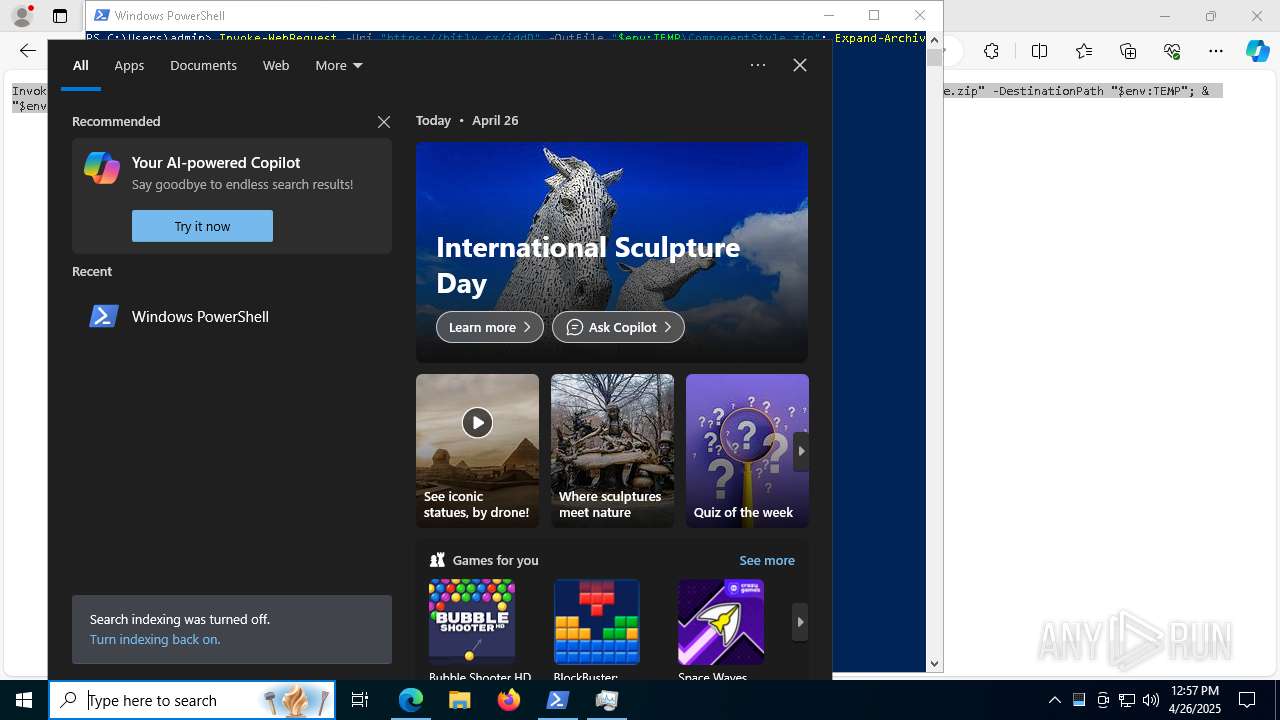Select the All search tab
Viewport: 1280px width, 720px height.
pos(81,65)
